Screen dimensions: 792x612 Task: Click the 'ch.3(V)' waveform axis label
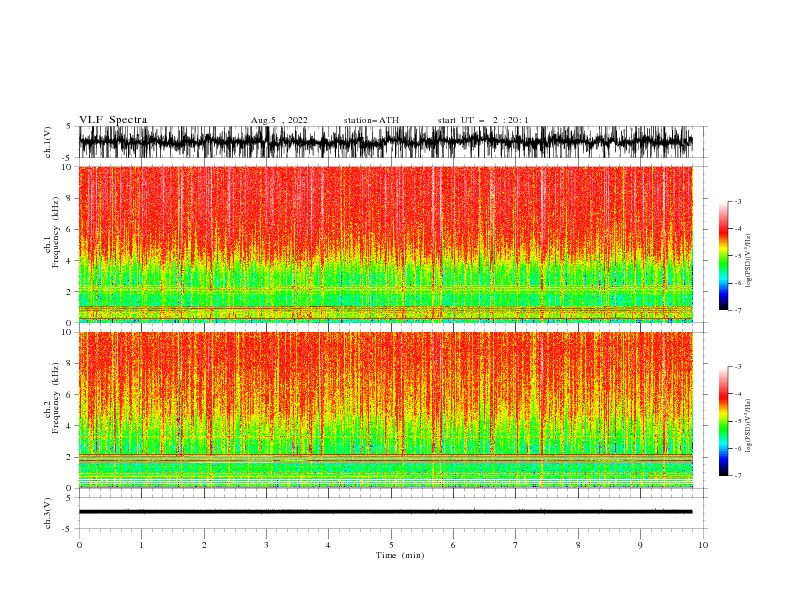[x=48, y=513]
